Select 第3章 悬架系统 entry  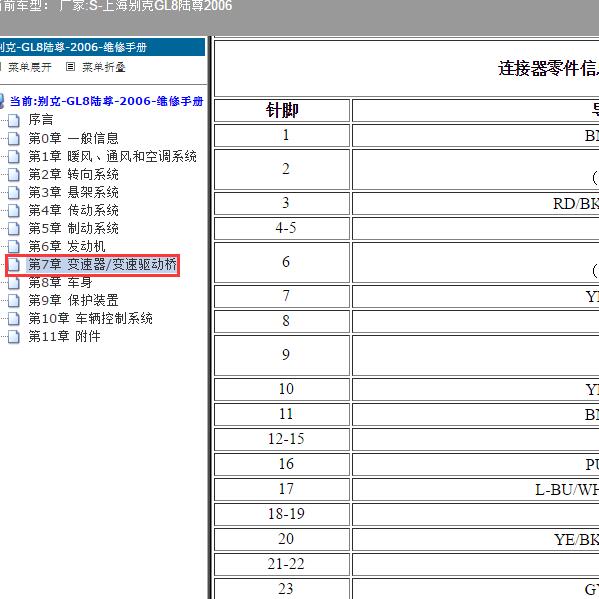tap(73, 192)
